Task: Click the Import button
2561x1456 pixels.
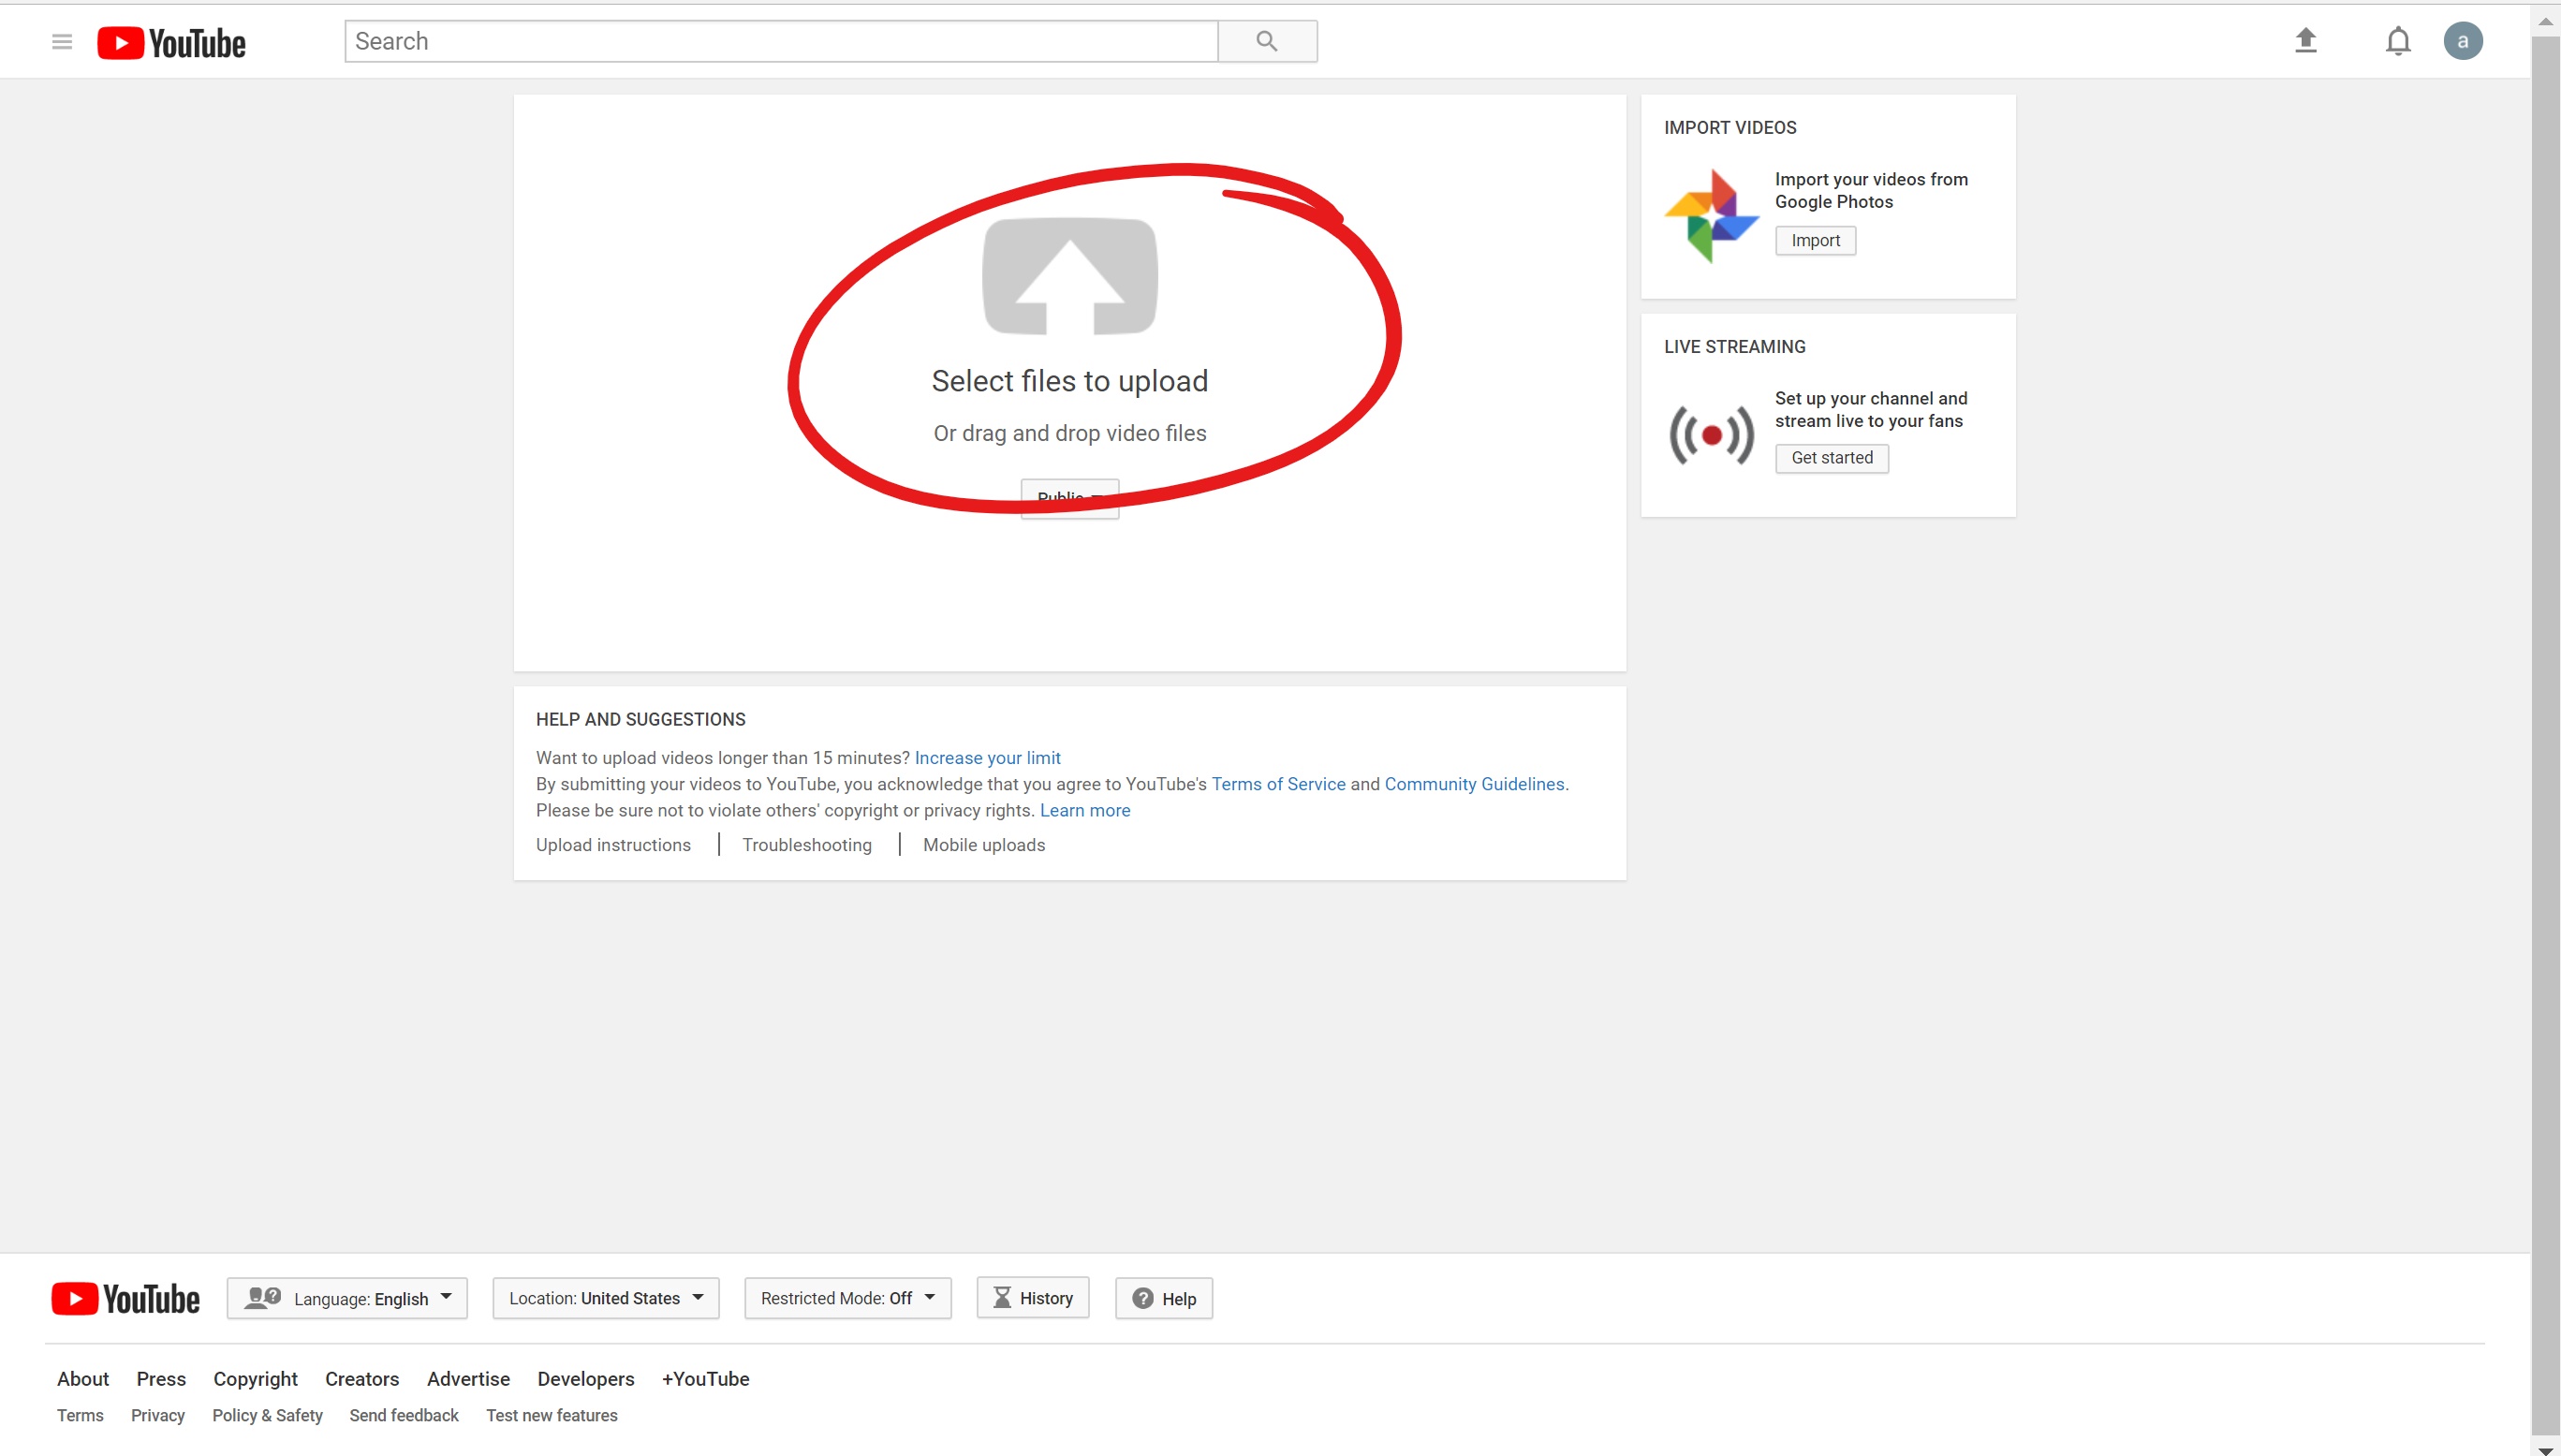Action: (1814, 240)
